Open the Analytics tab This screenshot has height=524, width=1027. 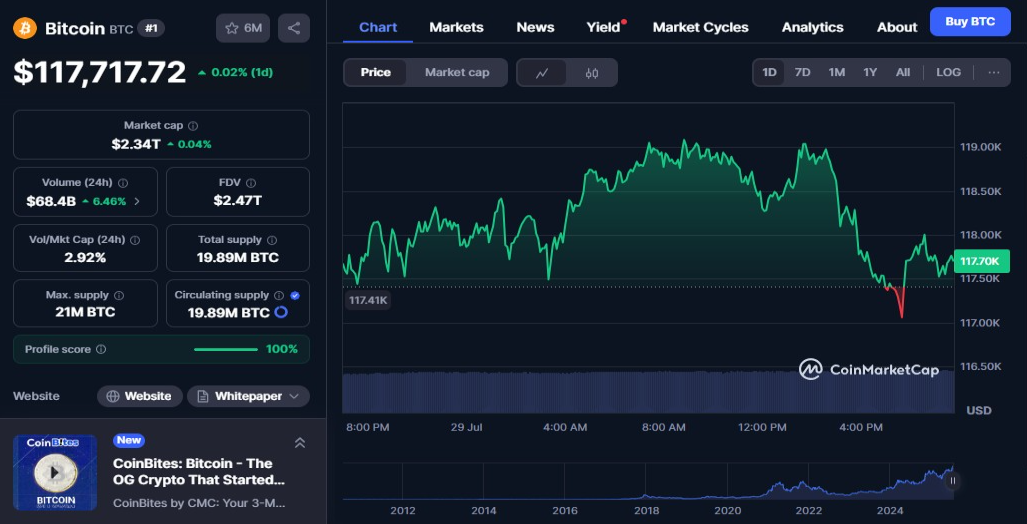pos(813,28)
